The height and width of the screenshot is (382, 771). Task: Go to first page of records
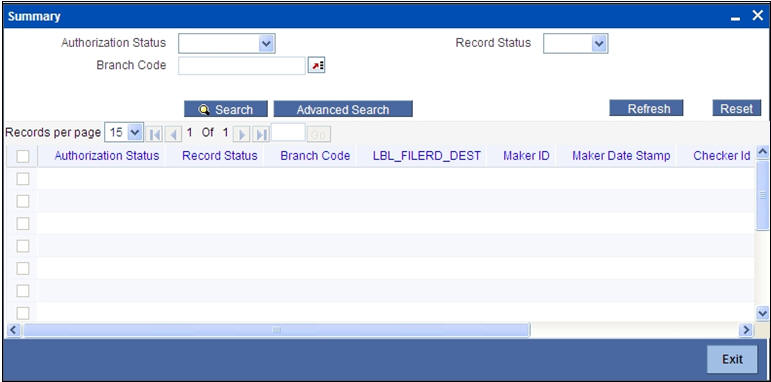[x=154, y=134]
